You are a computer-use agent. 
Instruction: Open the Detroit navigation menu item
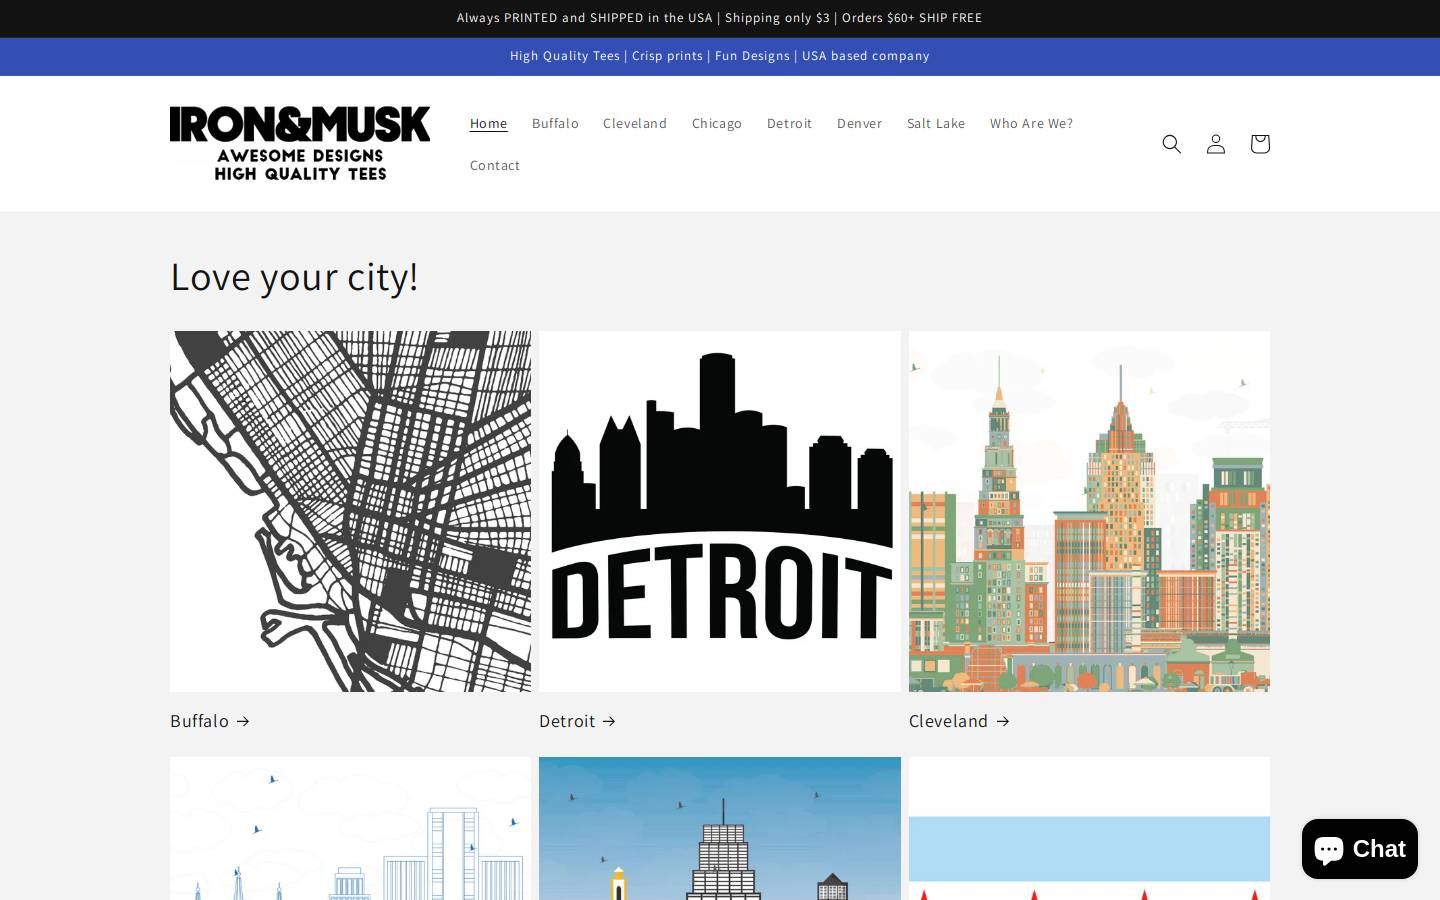point(790,123)
